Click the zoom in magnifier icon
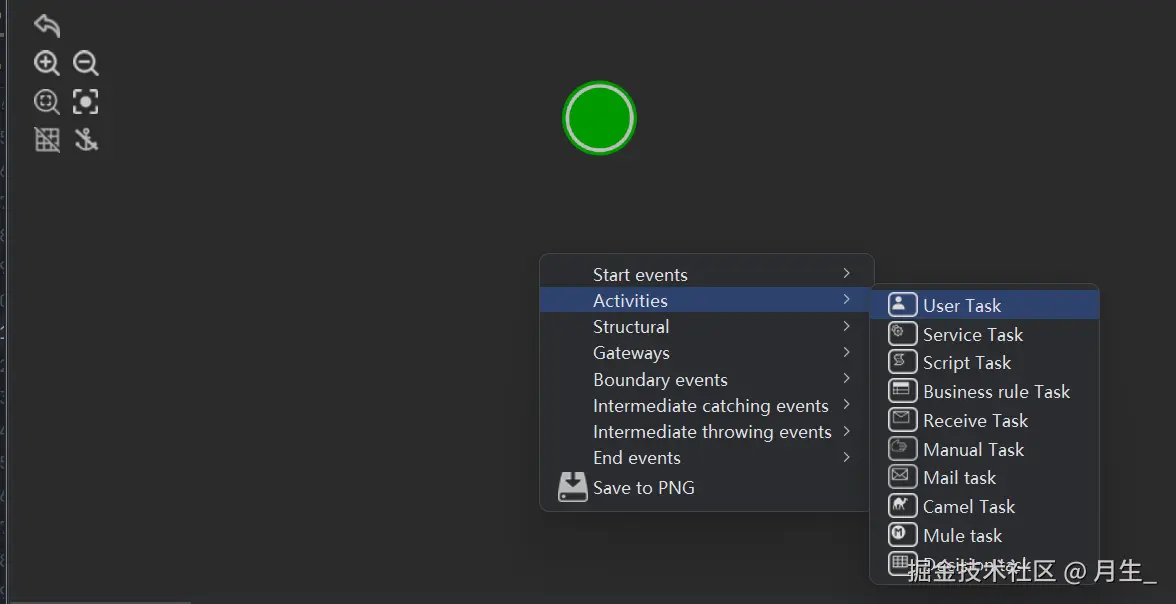This screenshot has width=1176, height=604. point(47,64)
